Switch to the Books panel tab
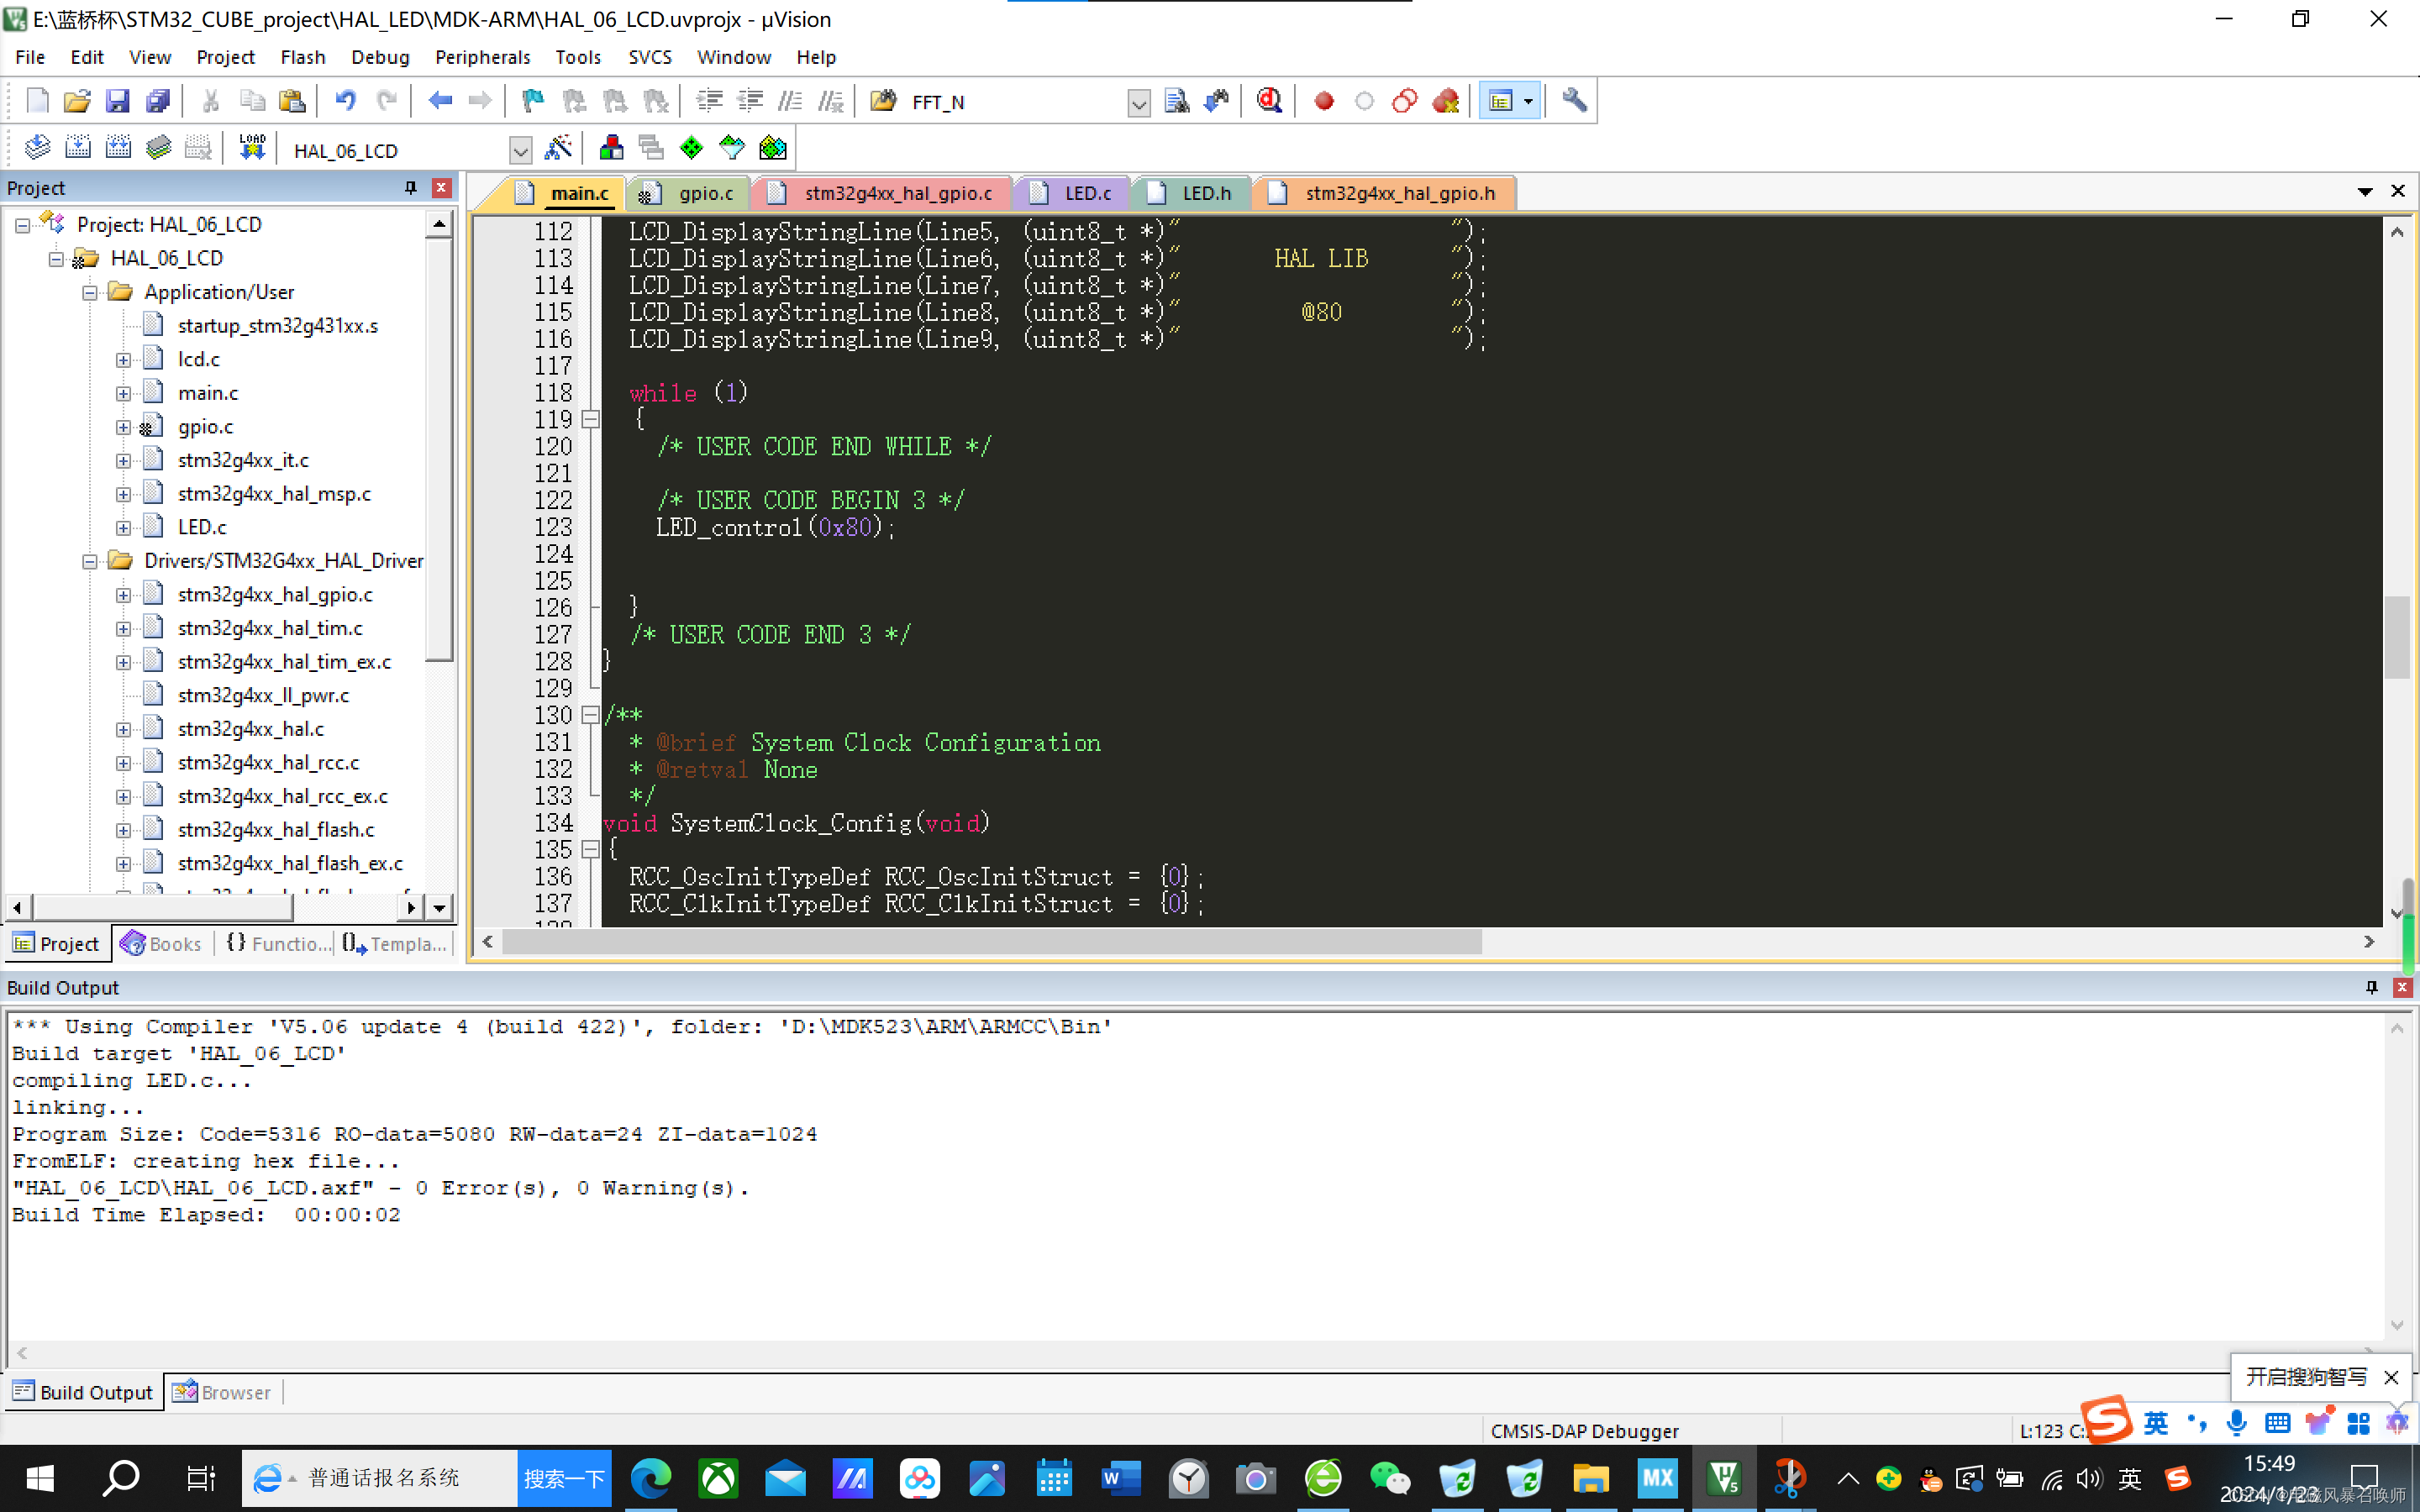The width and height of the screenshot is (2420, 1512). 162,943
